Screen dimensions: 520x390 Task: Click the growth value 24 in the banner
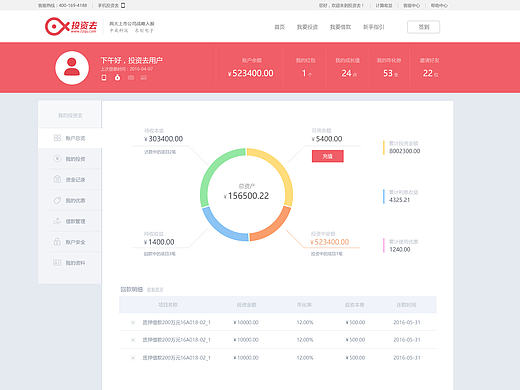coord(346,73)
